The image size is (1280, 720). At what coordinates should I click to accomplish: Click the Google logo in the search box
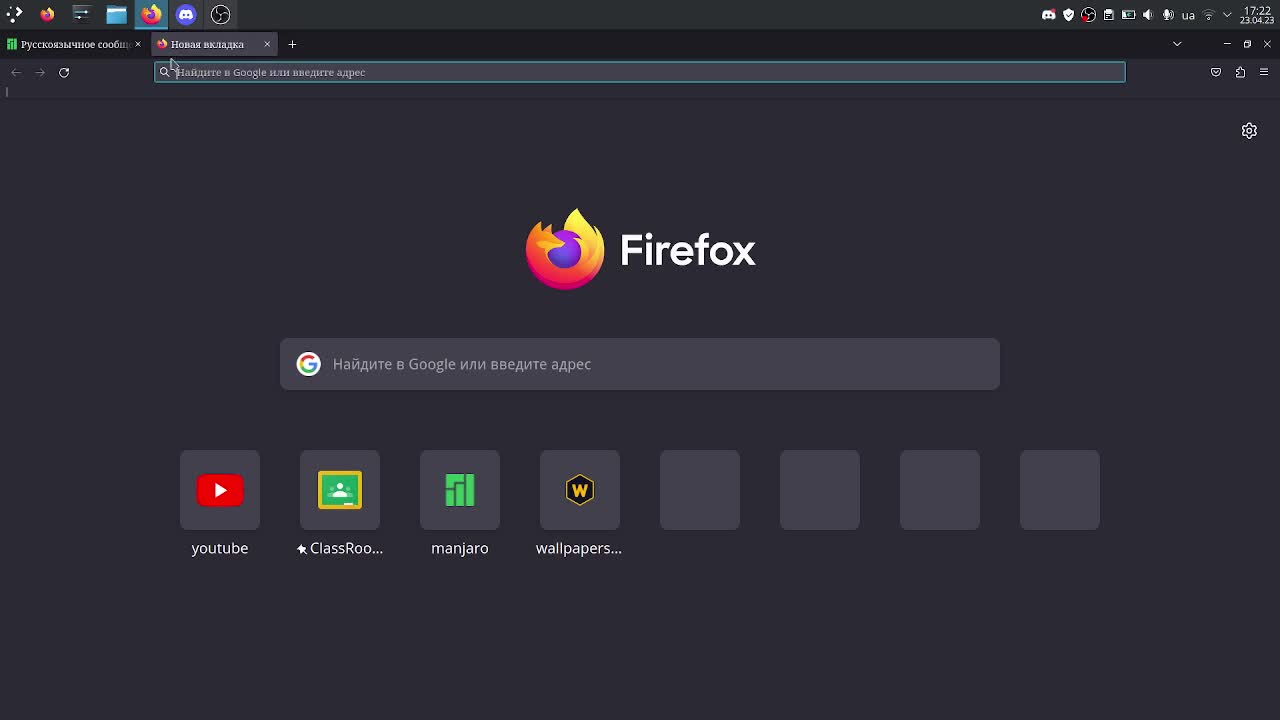[308, 364]
